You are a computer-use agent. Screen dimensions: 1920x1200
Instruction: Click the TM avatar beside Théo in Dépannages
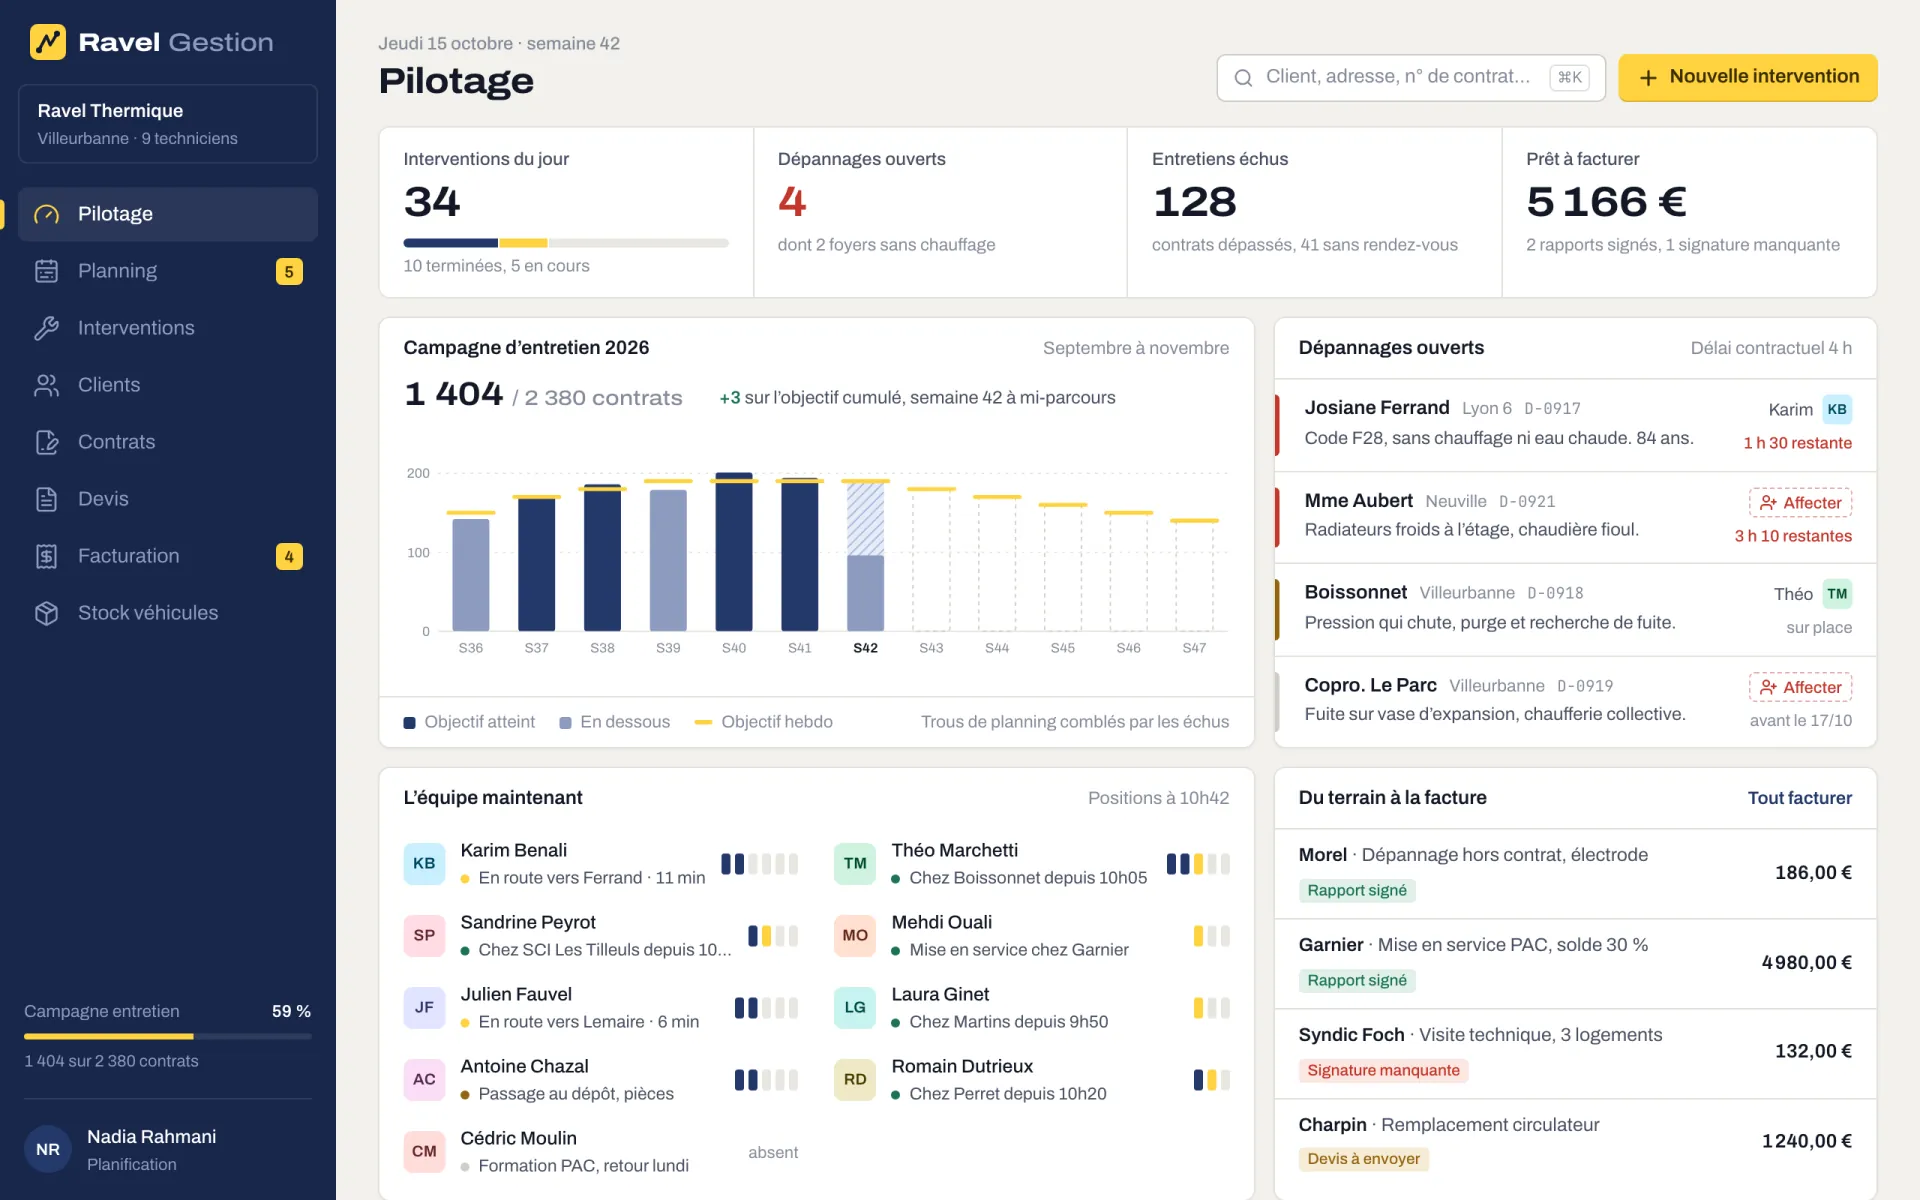pyautogui.click(x=1837, y=594)
